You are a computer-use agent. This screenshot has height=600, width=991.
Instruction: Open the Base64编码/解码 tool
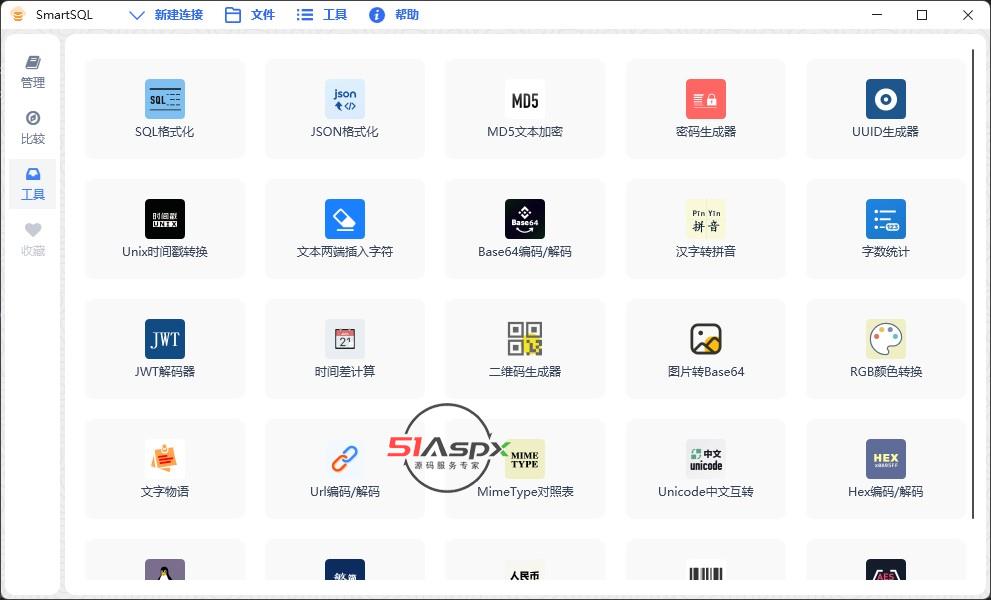pyautogui.click(x=525, y=229)
